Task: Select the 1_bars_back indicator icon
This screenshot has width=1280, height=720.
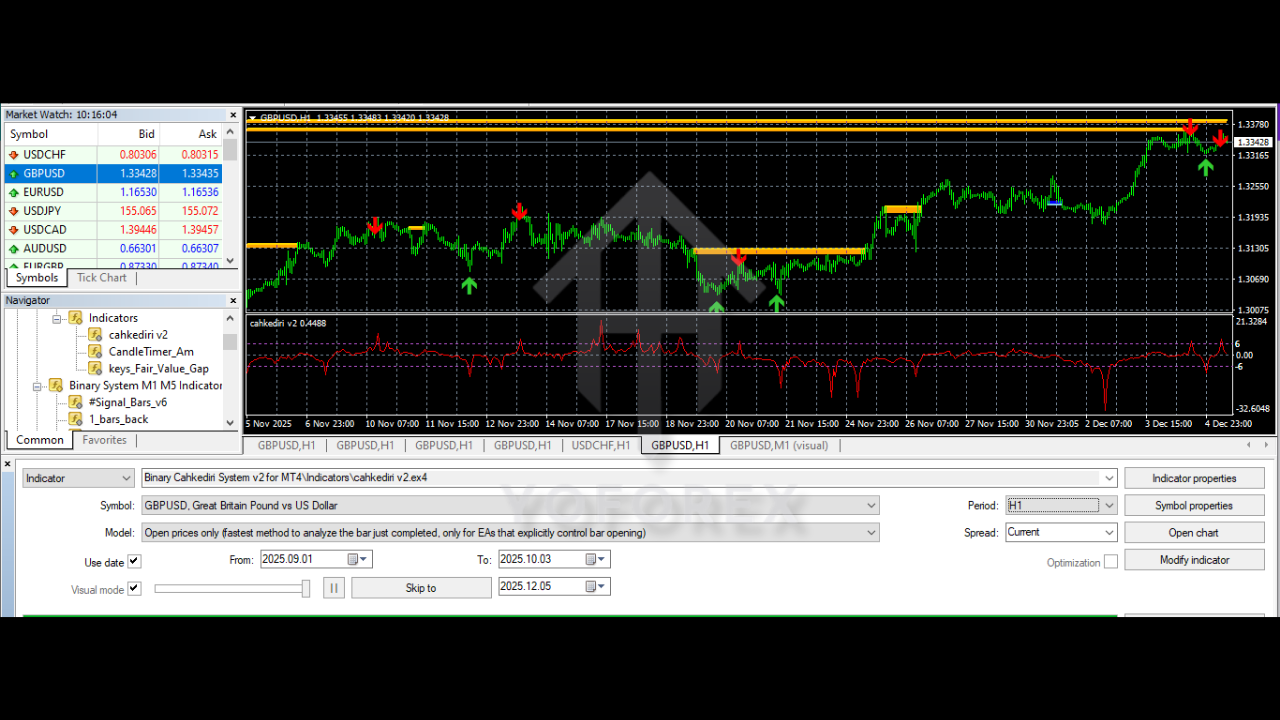Action: pyautogui.click(x=76, y=418)
